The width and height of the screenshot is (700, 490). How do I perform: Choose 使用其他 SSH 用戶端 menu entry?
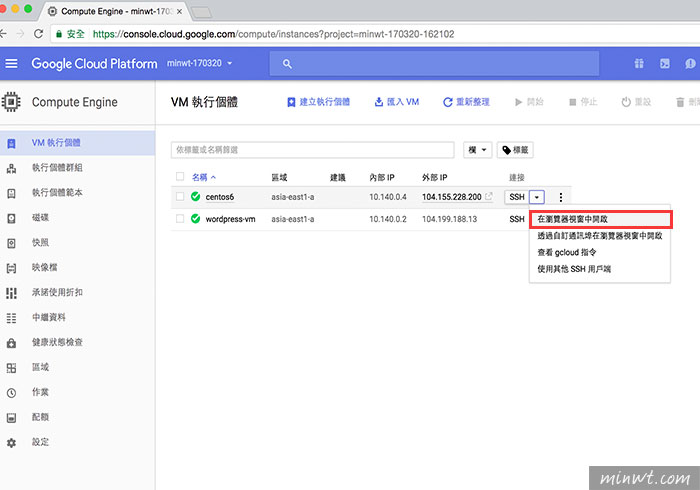(x=574, y=269)
